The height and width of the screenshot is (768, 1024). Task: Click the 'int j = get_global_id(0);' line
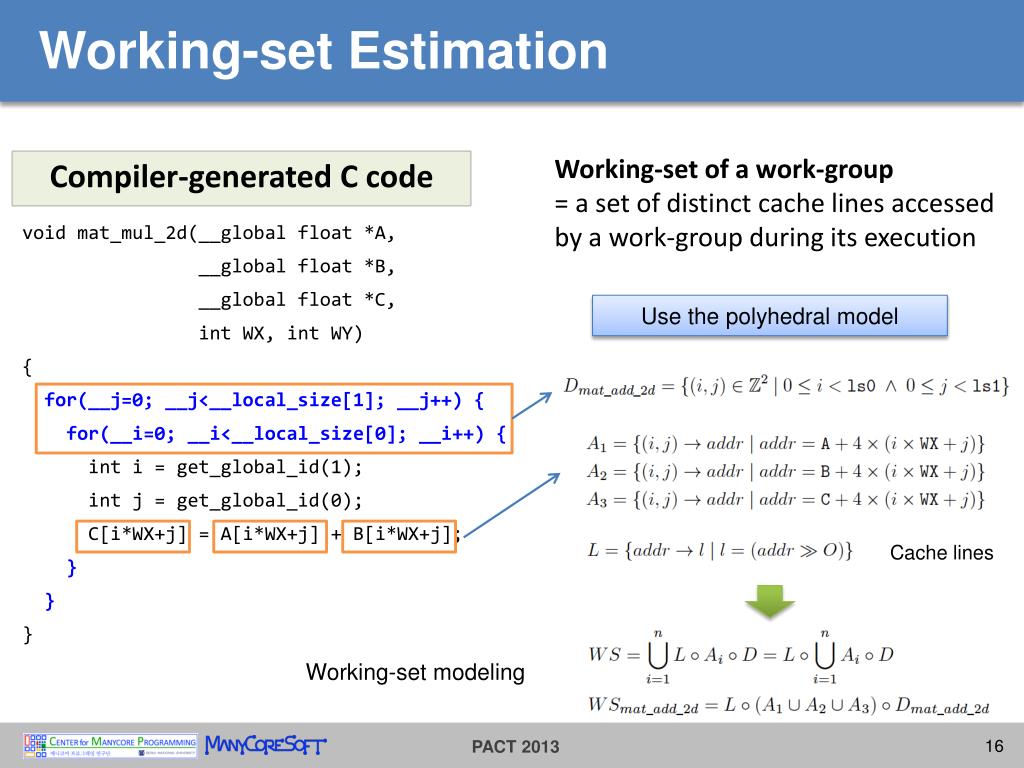click(225, 500)
